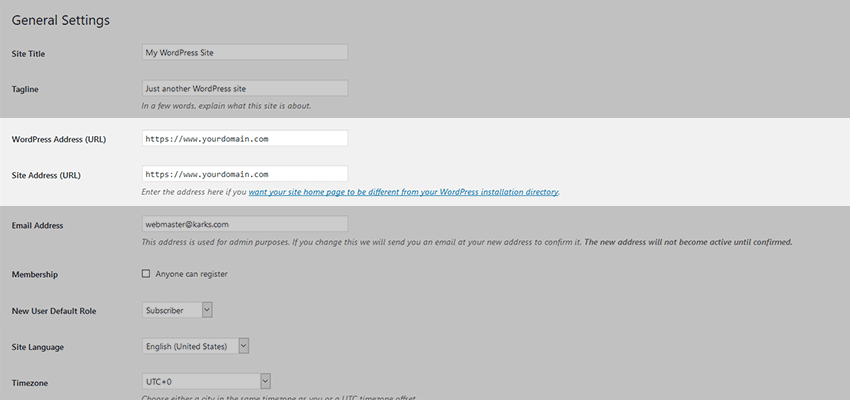Click the Site Title label

pyautogui.click(x=29, y=53)
